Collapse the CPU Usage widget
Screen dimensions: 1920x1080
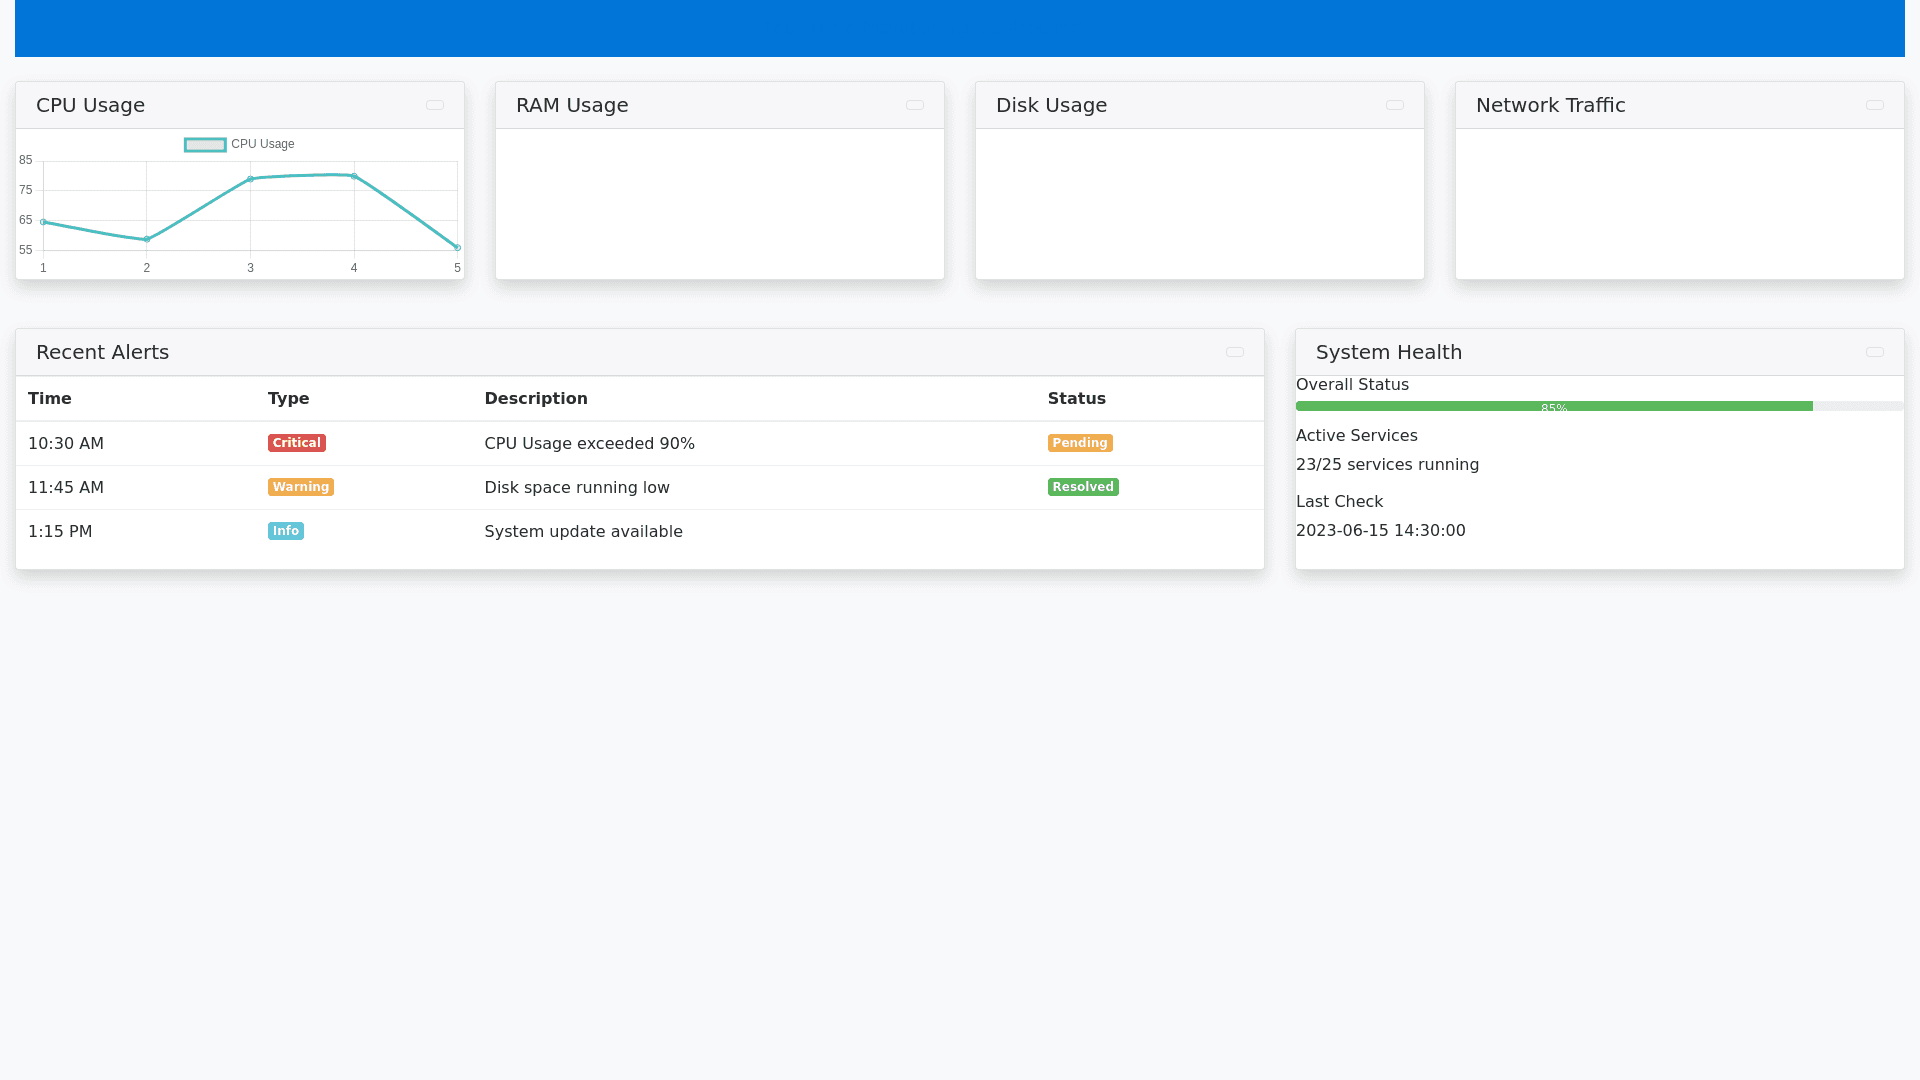tap(435, 105)
